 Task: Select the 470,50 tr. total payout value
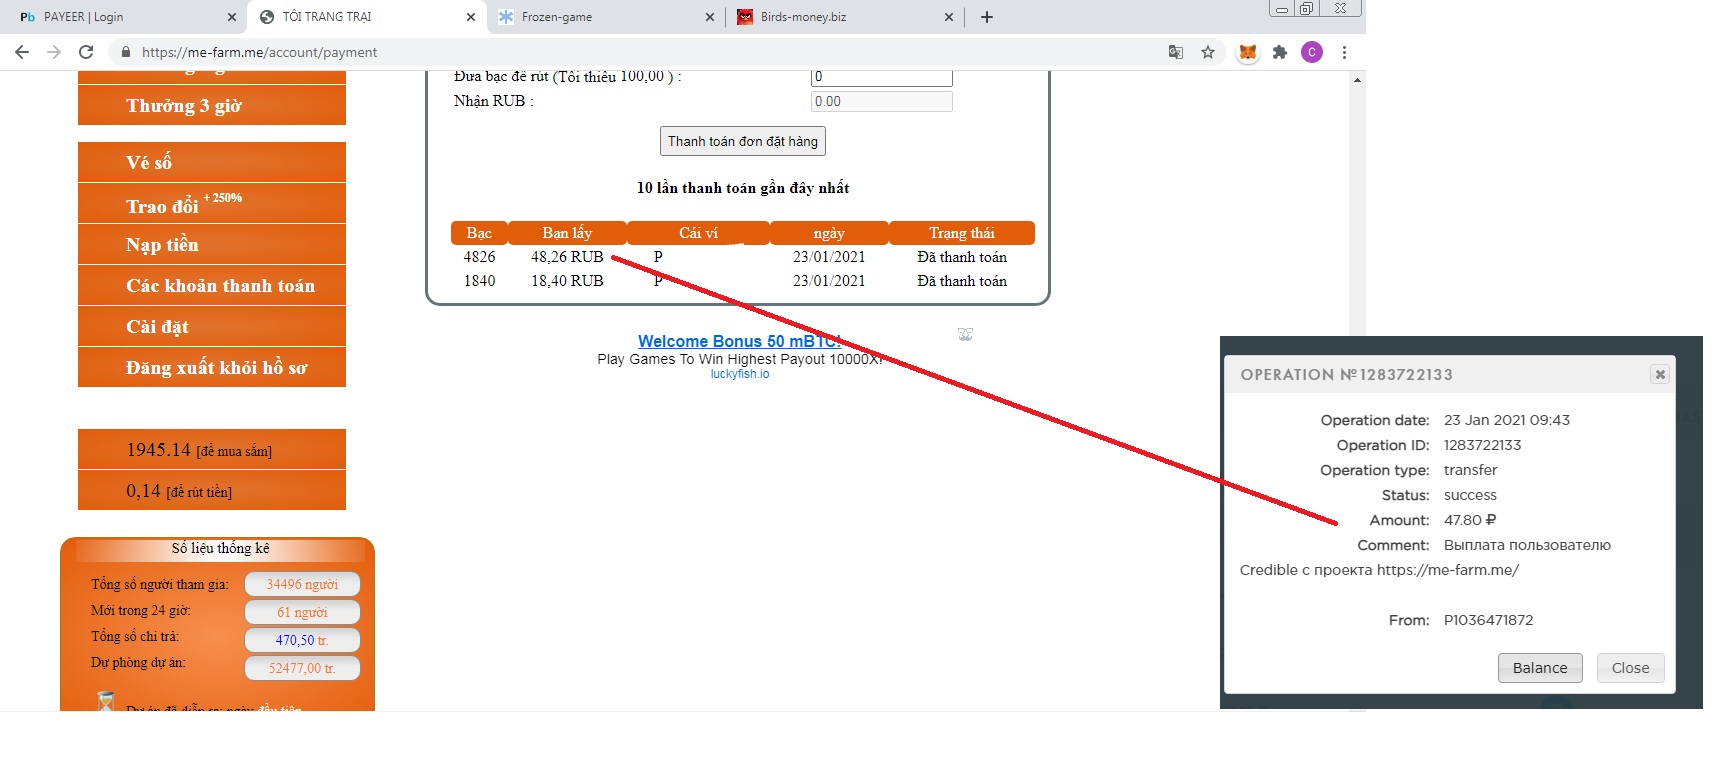pos(302,640)
